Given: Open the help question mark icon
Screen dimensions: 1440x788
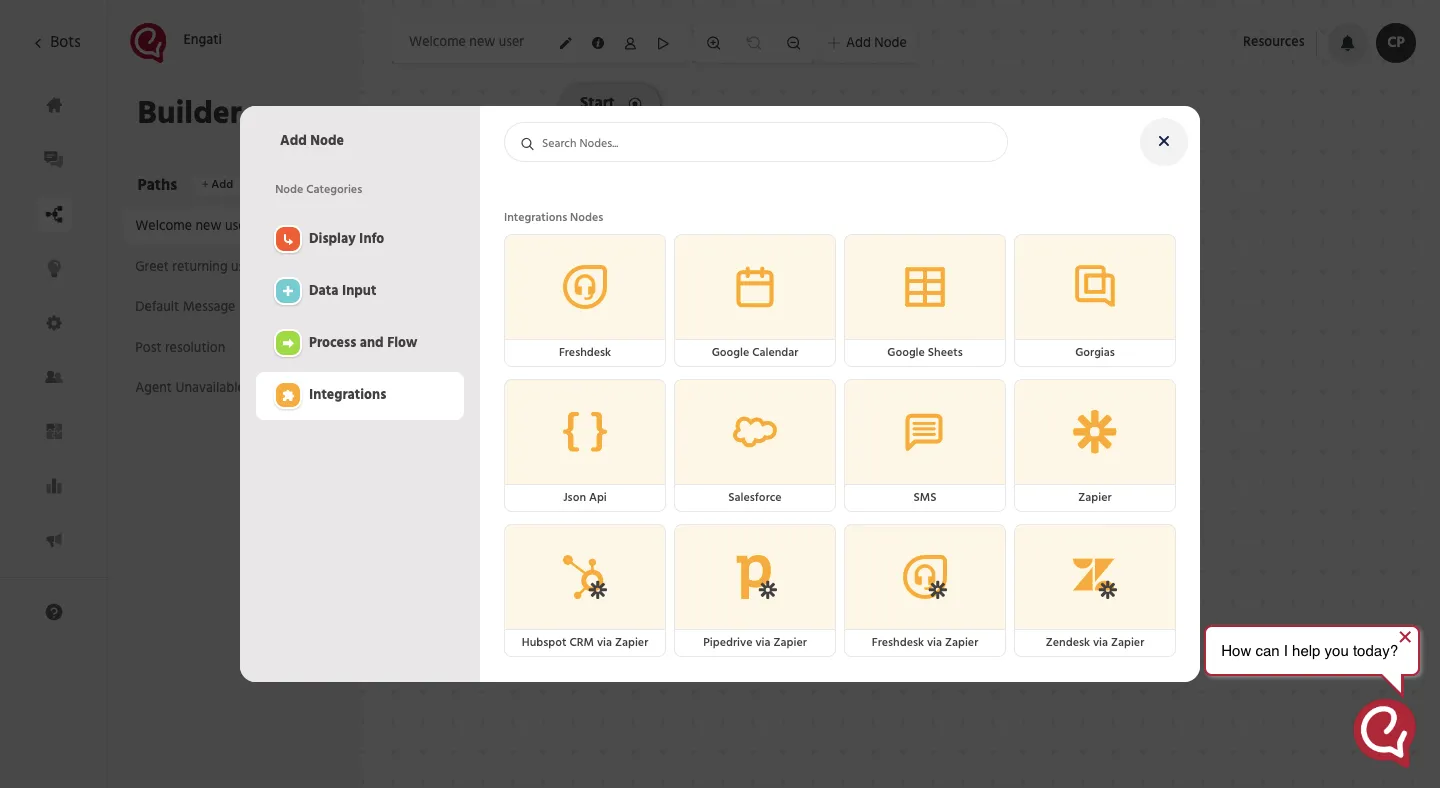Looking at the screenshot, I should point(54,612).
